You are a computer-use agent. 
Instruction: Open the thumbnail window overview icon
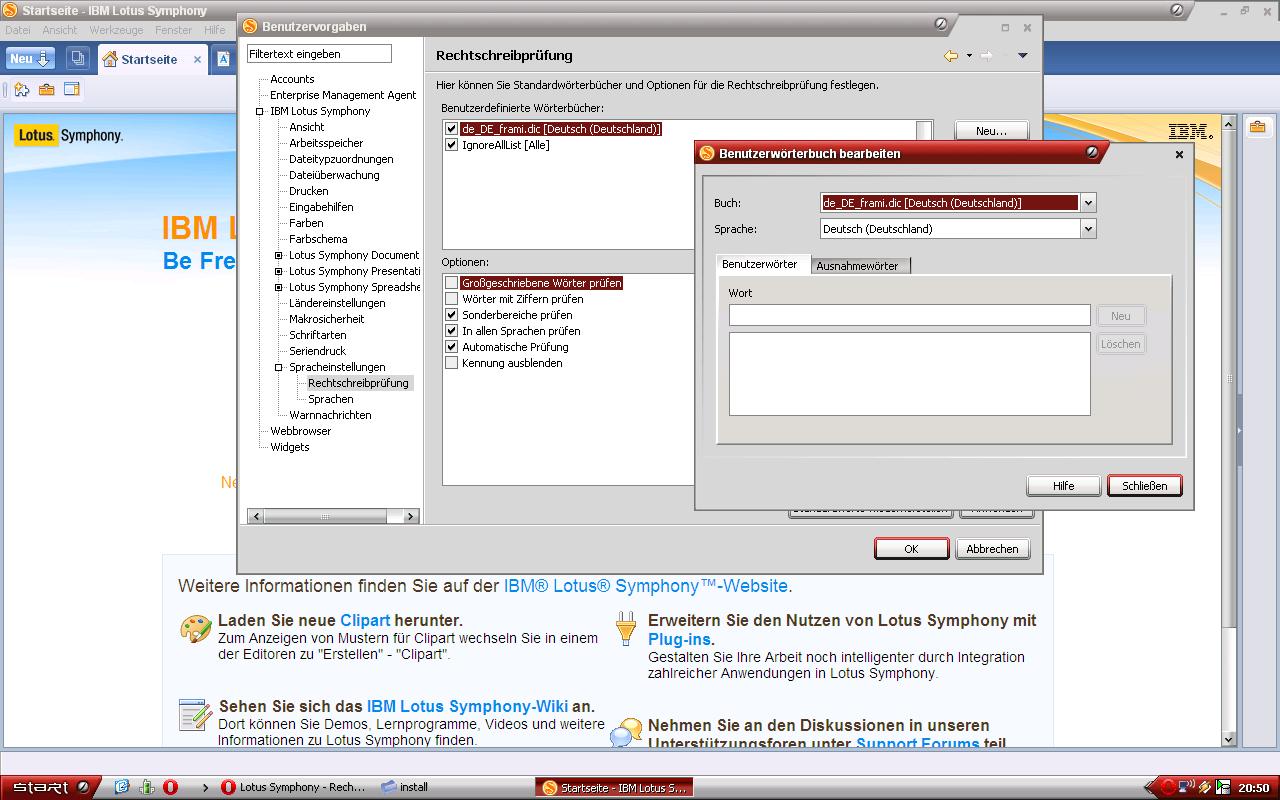[78, 59]
